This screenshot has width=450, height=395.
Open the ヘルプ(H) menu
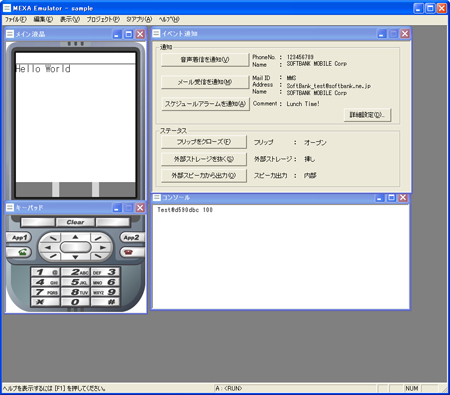pyautogui.click(x=169, y=19)
